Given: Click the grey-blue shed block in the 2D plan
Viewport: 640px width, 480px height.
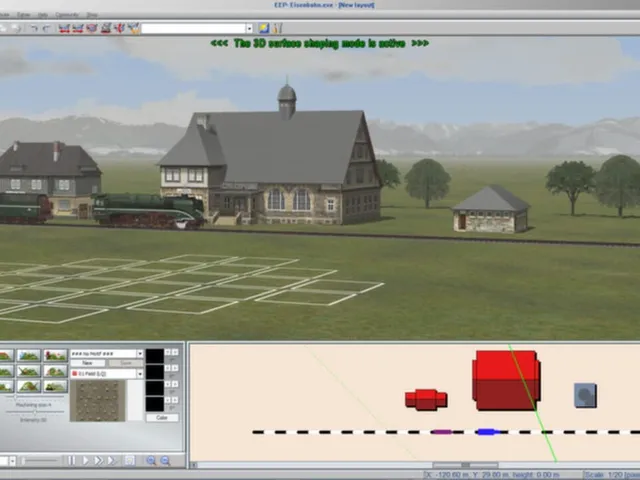Looking at the screenshot, I should pos(585,395).
